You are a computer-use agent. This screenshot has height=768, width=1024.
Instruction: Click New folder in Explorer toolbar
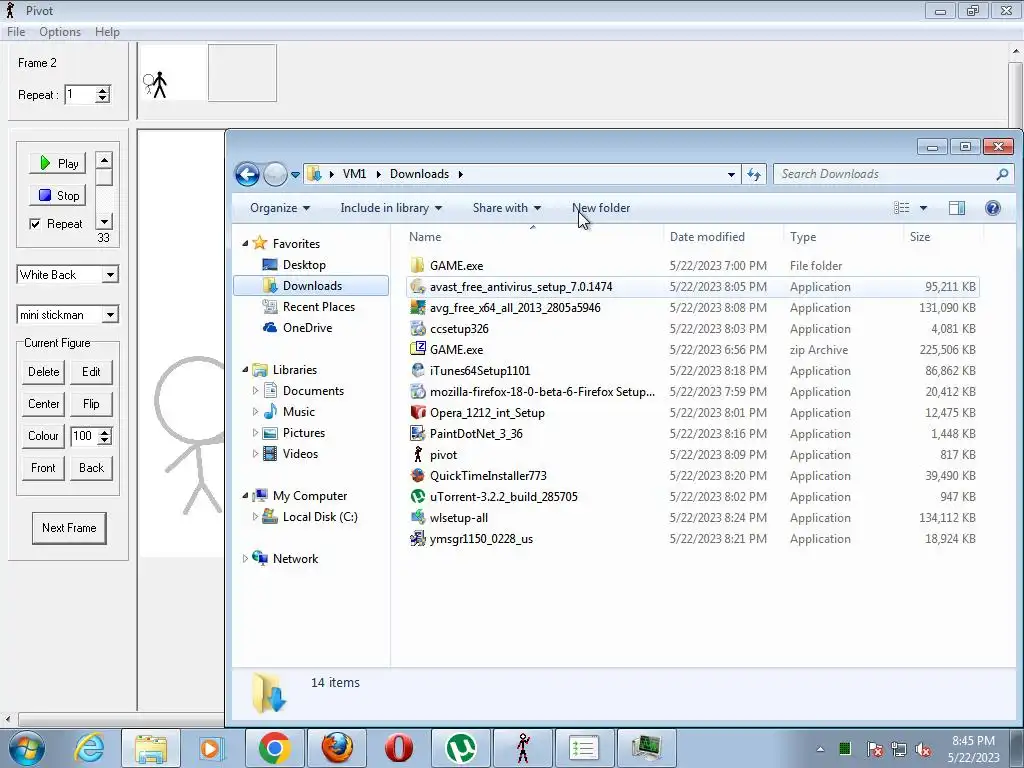tap(601, 208)
